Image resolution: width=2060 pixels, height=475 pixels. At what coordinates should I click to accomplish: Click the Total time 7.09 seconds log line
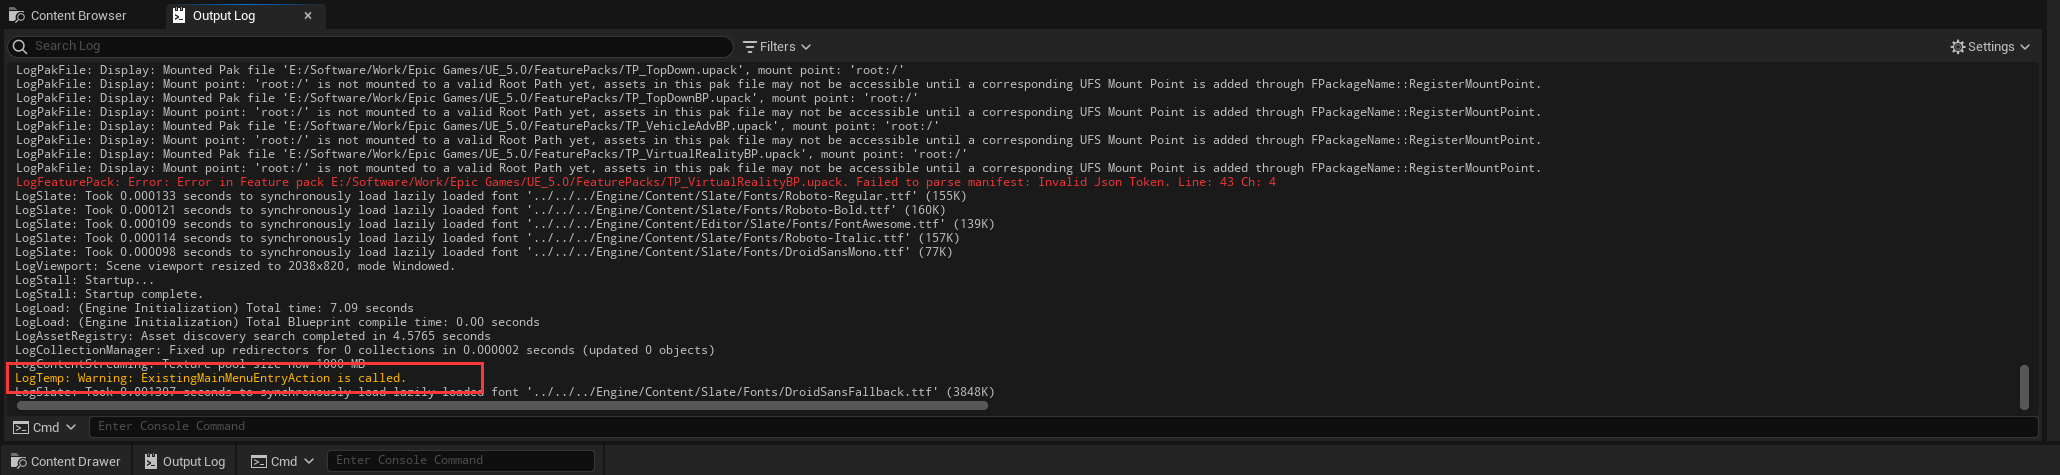(x=214, y=308)
